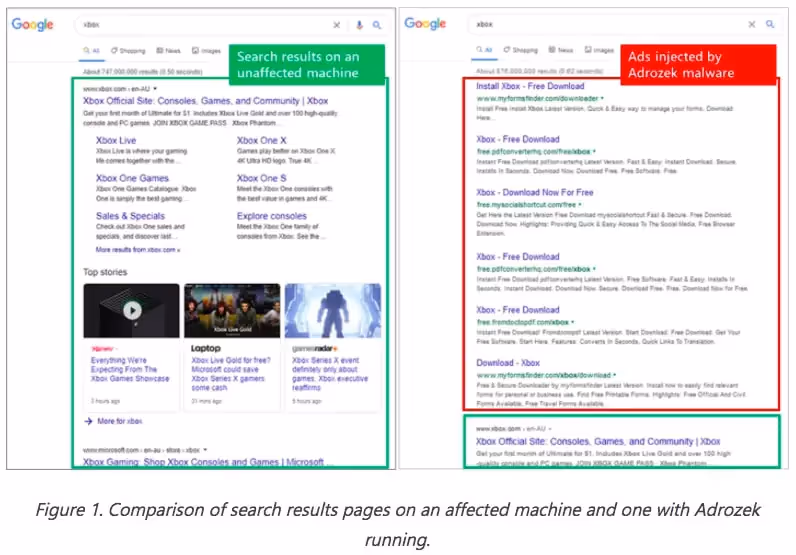Viewport: 796px width, 555px height.
Task: Open the Xbox Live Gold story thumbnail
Action: click(x=232, y=310)
